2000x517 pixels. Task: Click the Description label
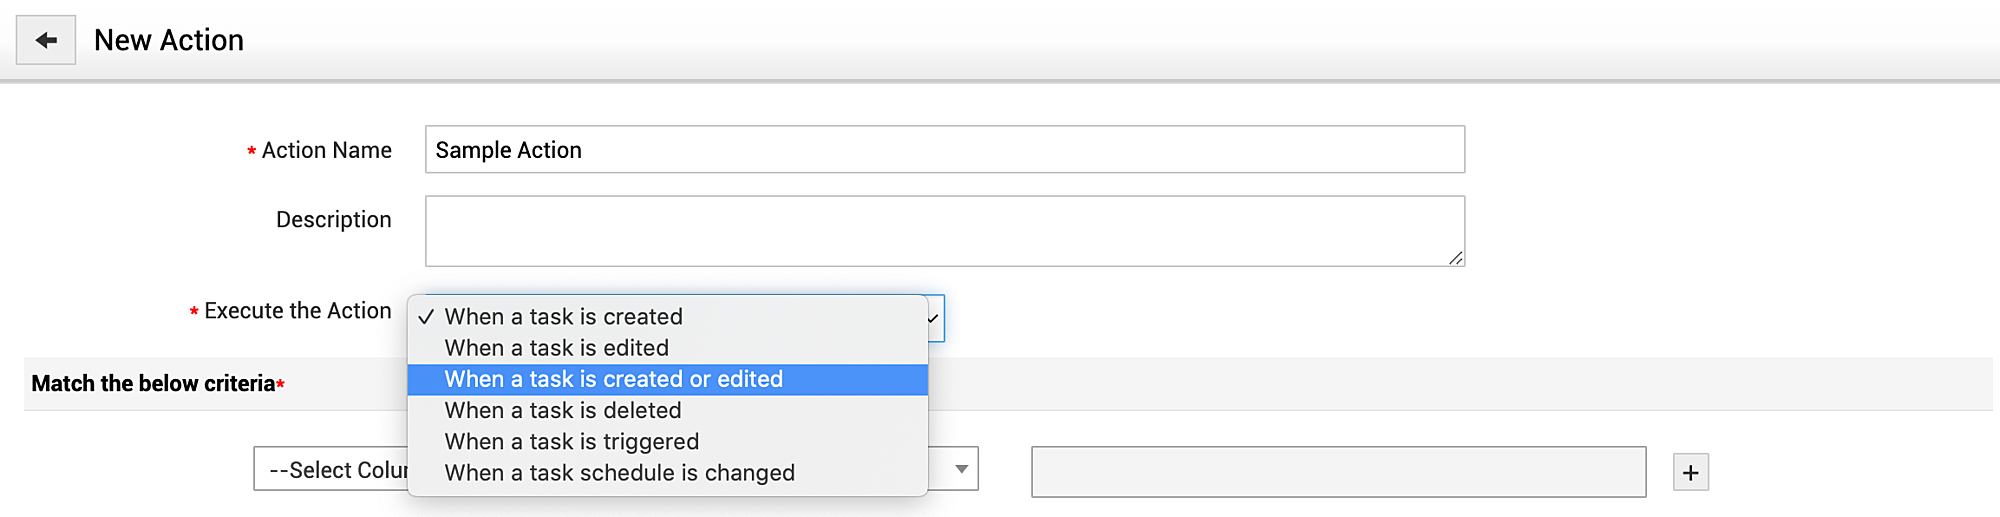click(x=333, y=220)
